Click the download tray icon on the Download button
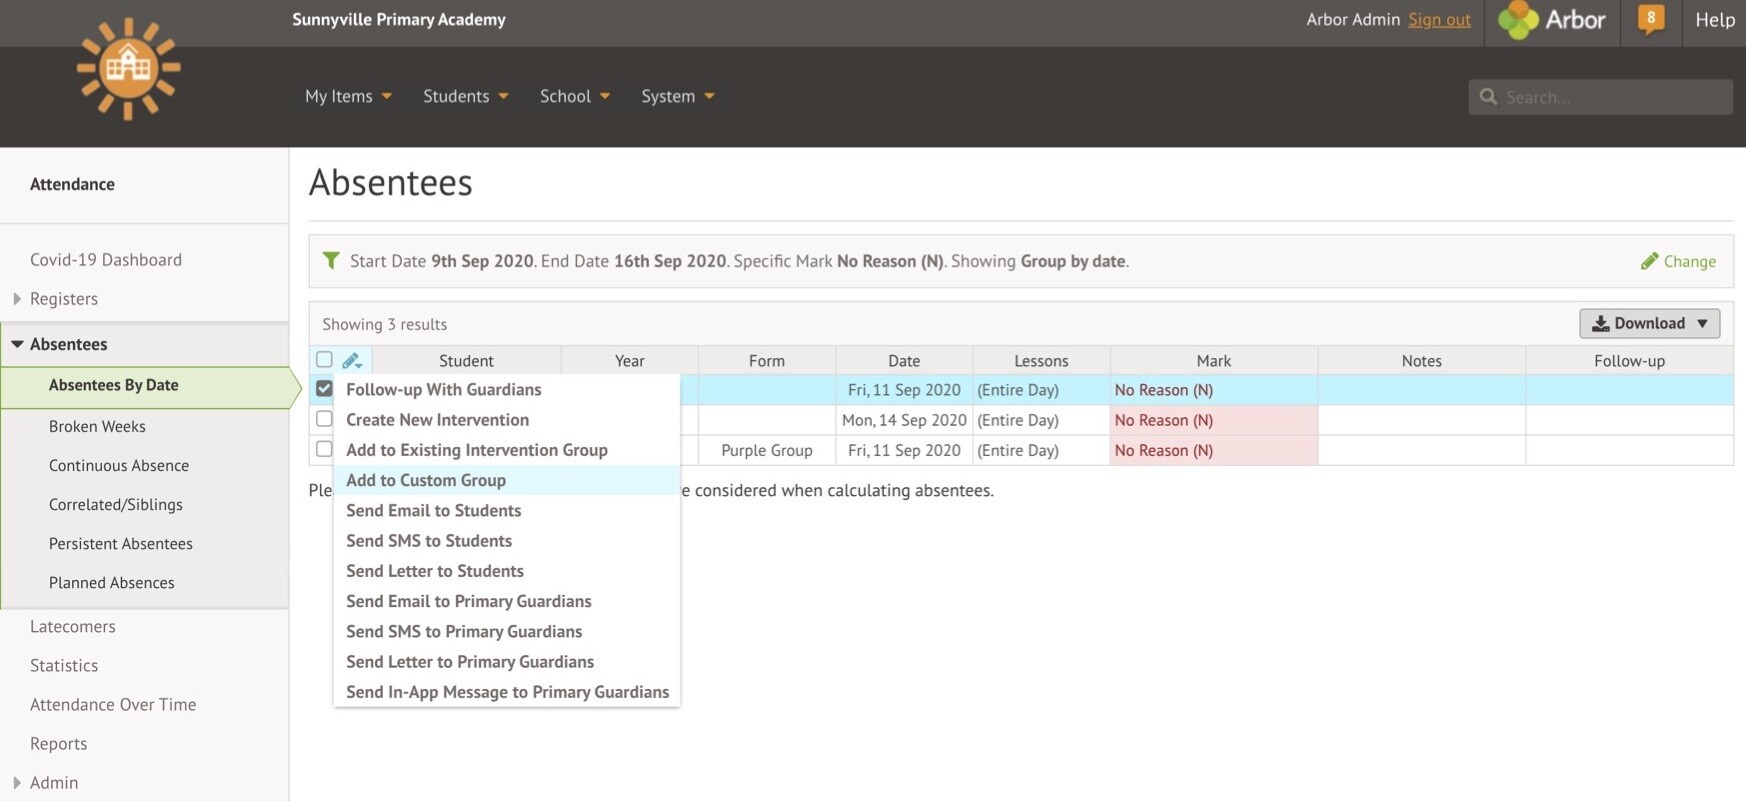 coord(1600,323)
